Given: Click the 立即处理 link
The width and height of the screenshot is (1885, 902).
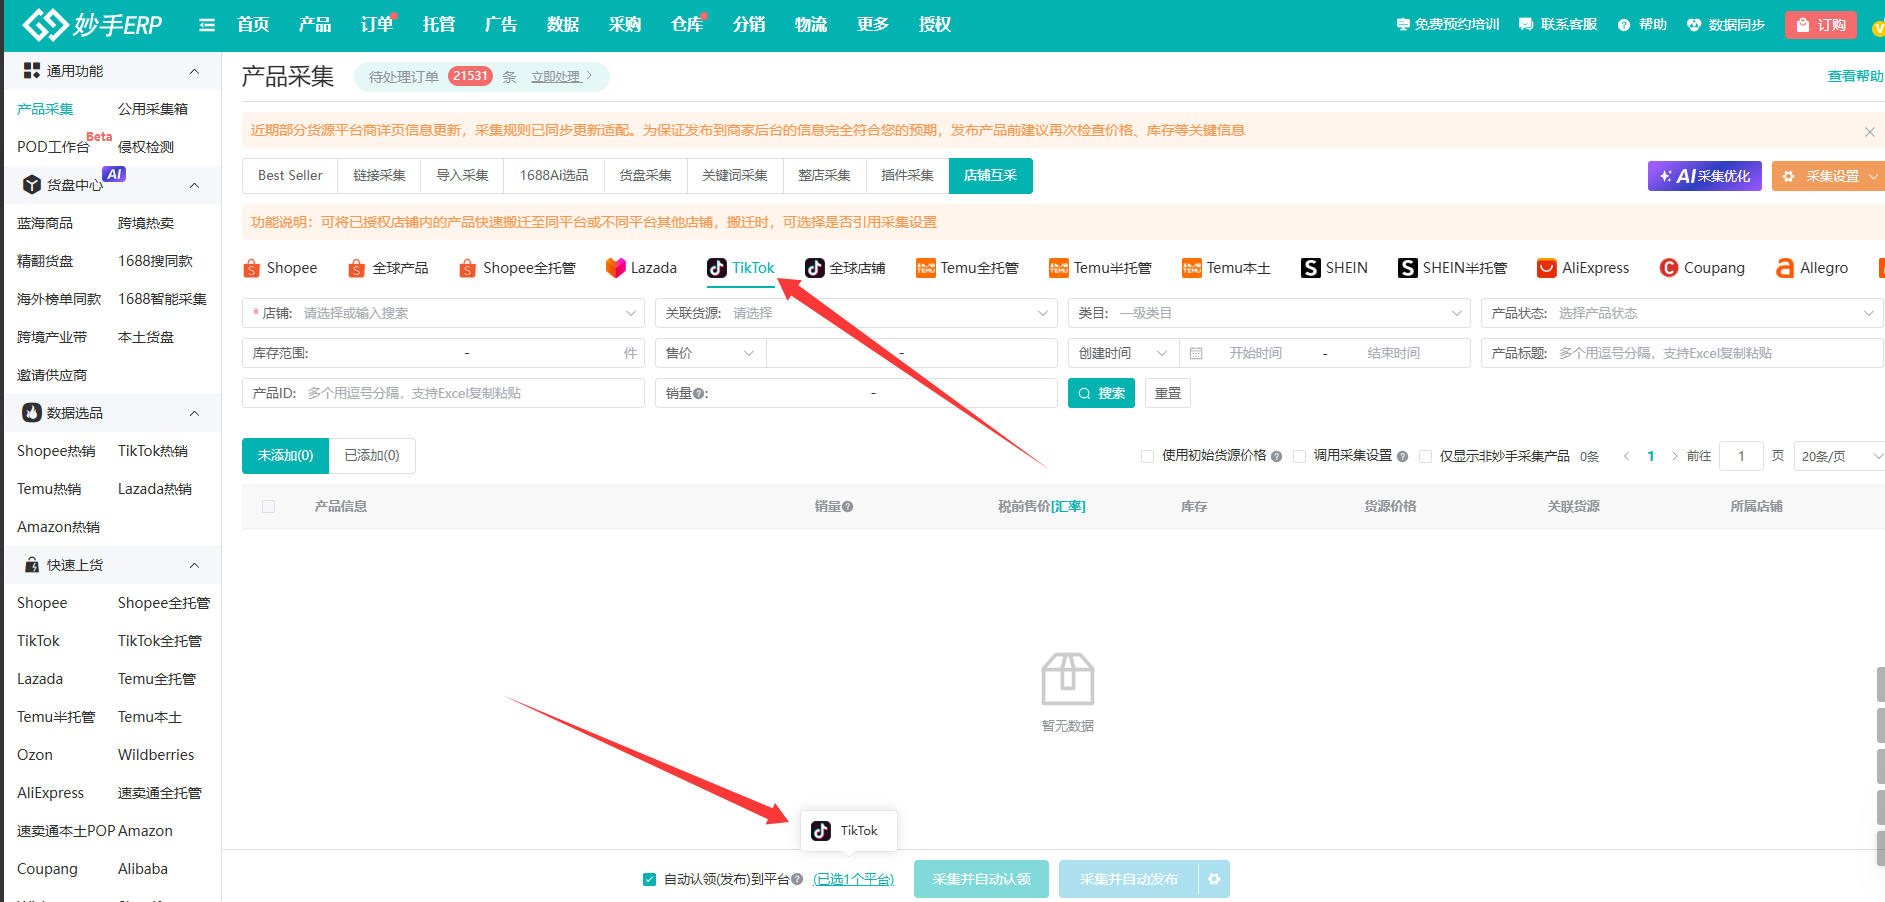Looking at the screenshot, I should [x=556, y=77].
